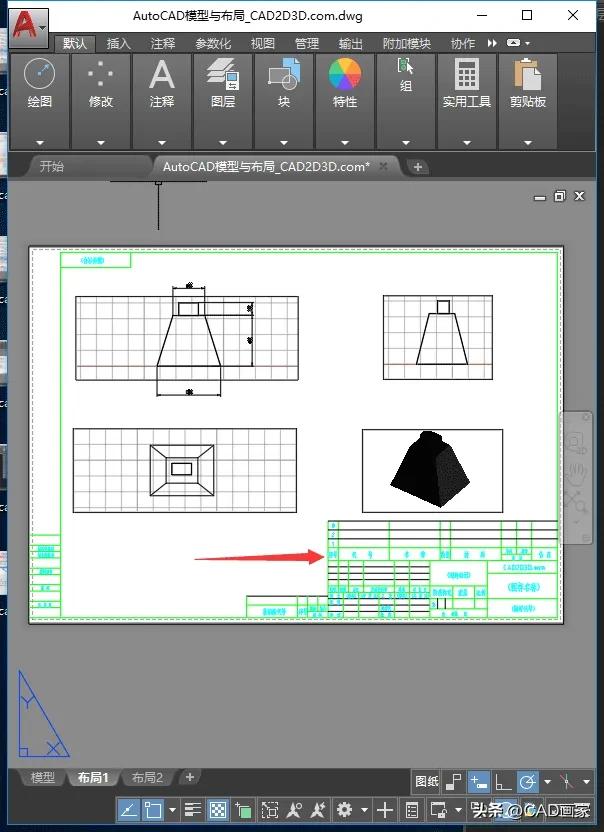Select the 布局1 layout tab
The width and height of the screenshot is (604, 832).
(93, 778)
